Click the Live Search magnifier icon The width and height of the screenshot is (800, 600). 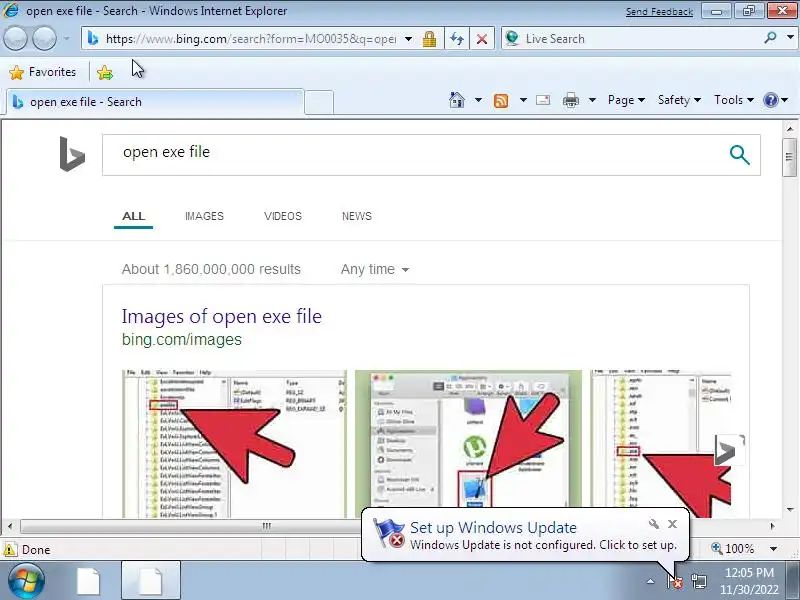click(x=770, y=38)
